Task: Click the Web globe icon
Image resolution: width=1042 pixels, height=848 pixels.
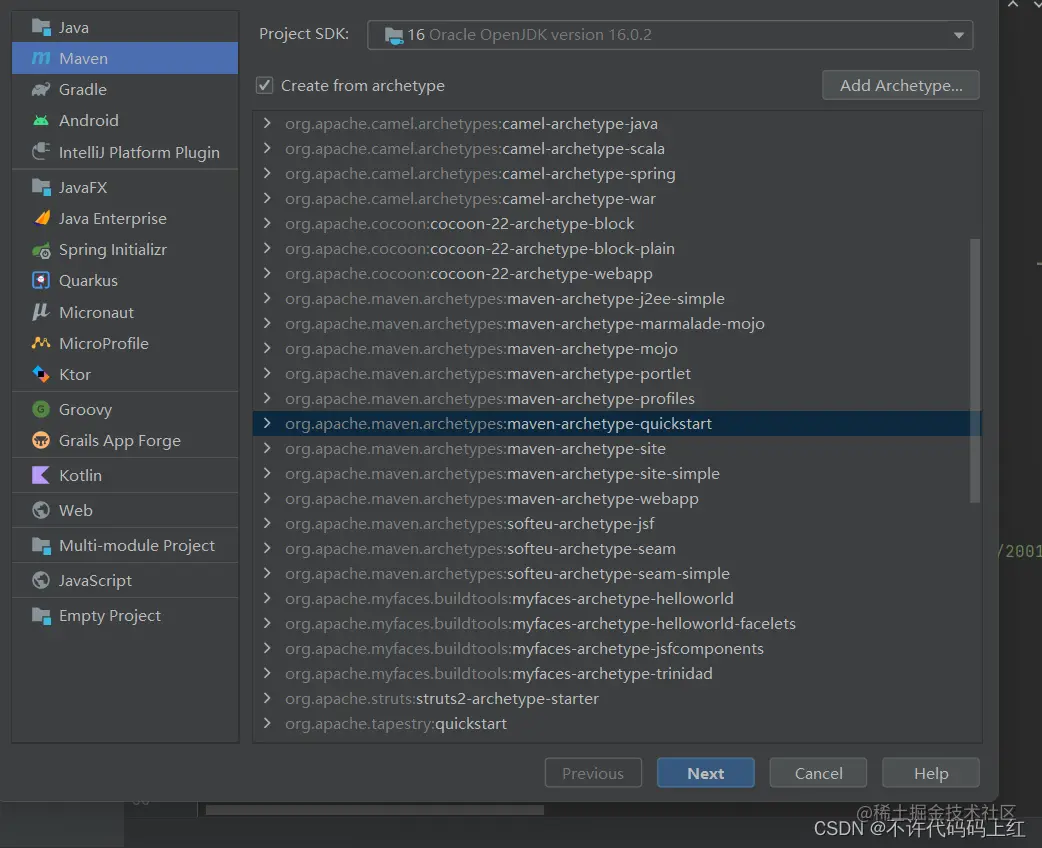Action: click(41, 510)
